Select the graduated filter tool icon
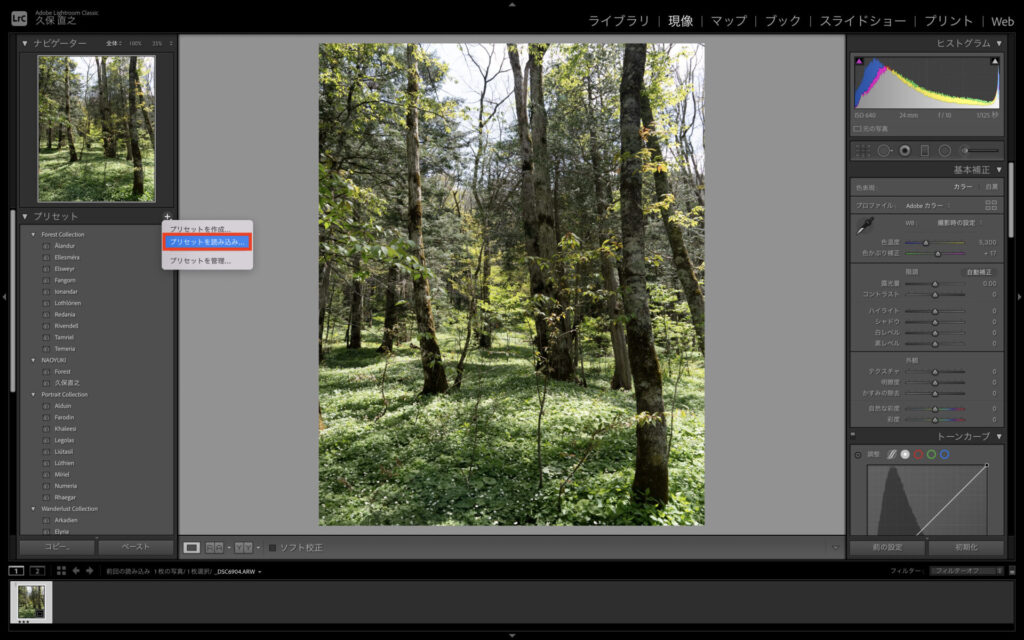Viewport: 1024px width, 640px height. click(925, 151)
